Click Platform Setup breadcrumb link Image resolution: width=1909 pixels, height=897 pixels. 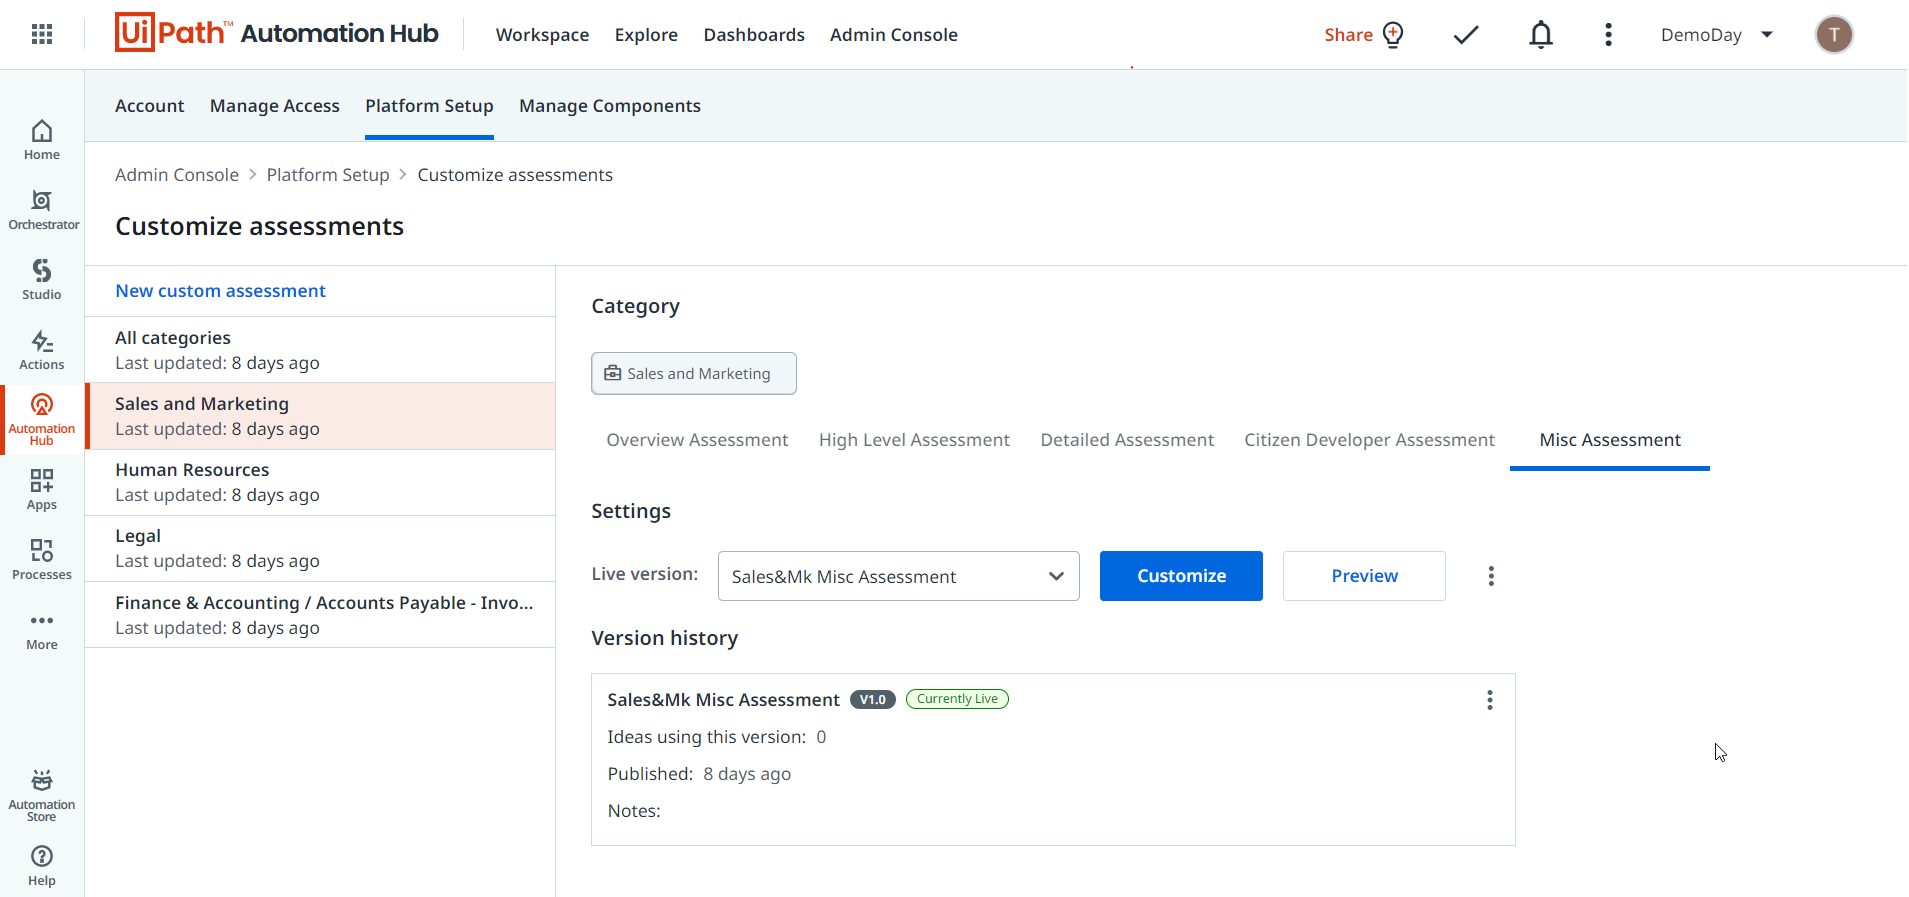coord(328,175)
